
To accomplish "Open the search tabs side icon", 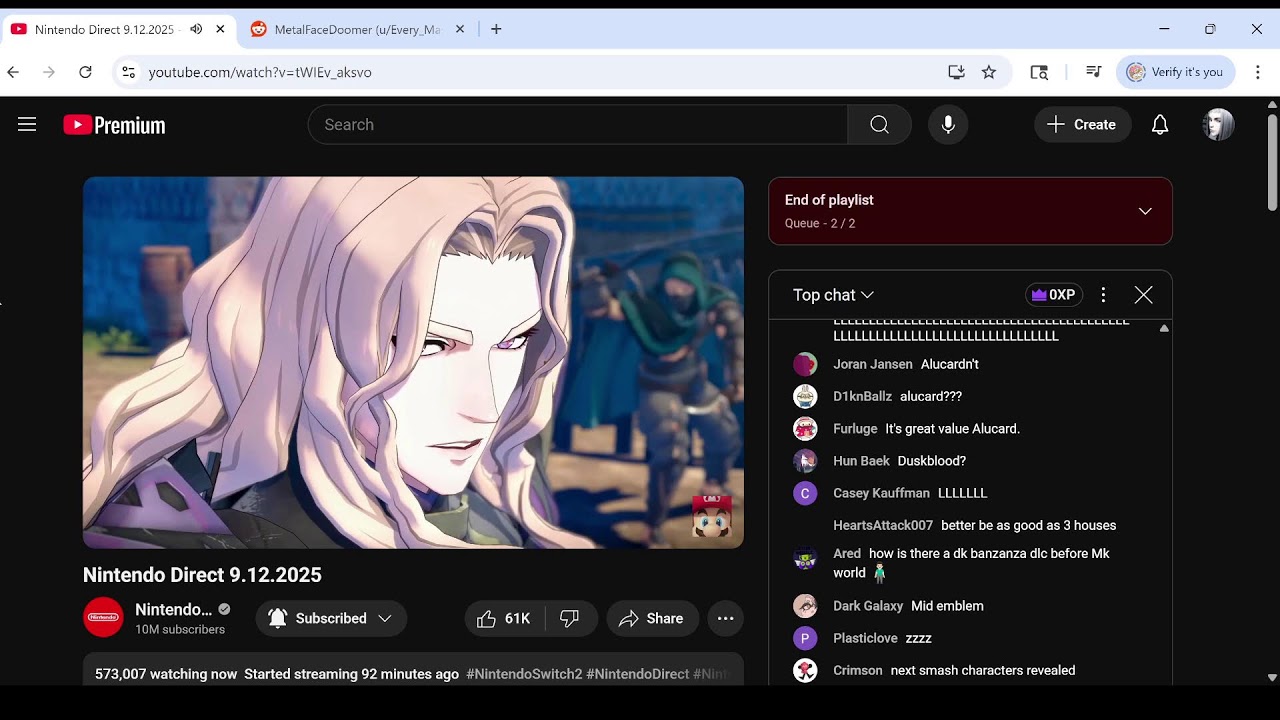I will pos(1039,72).
